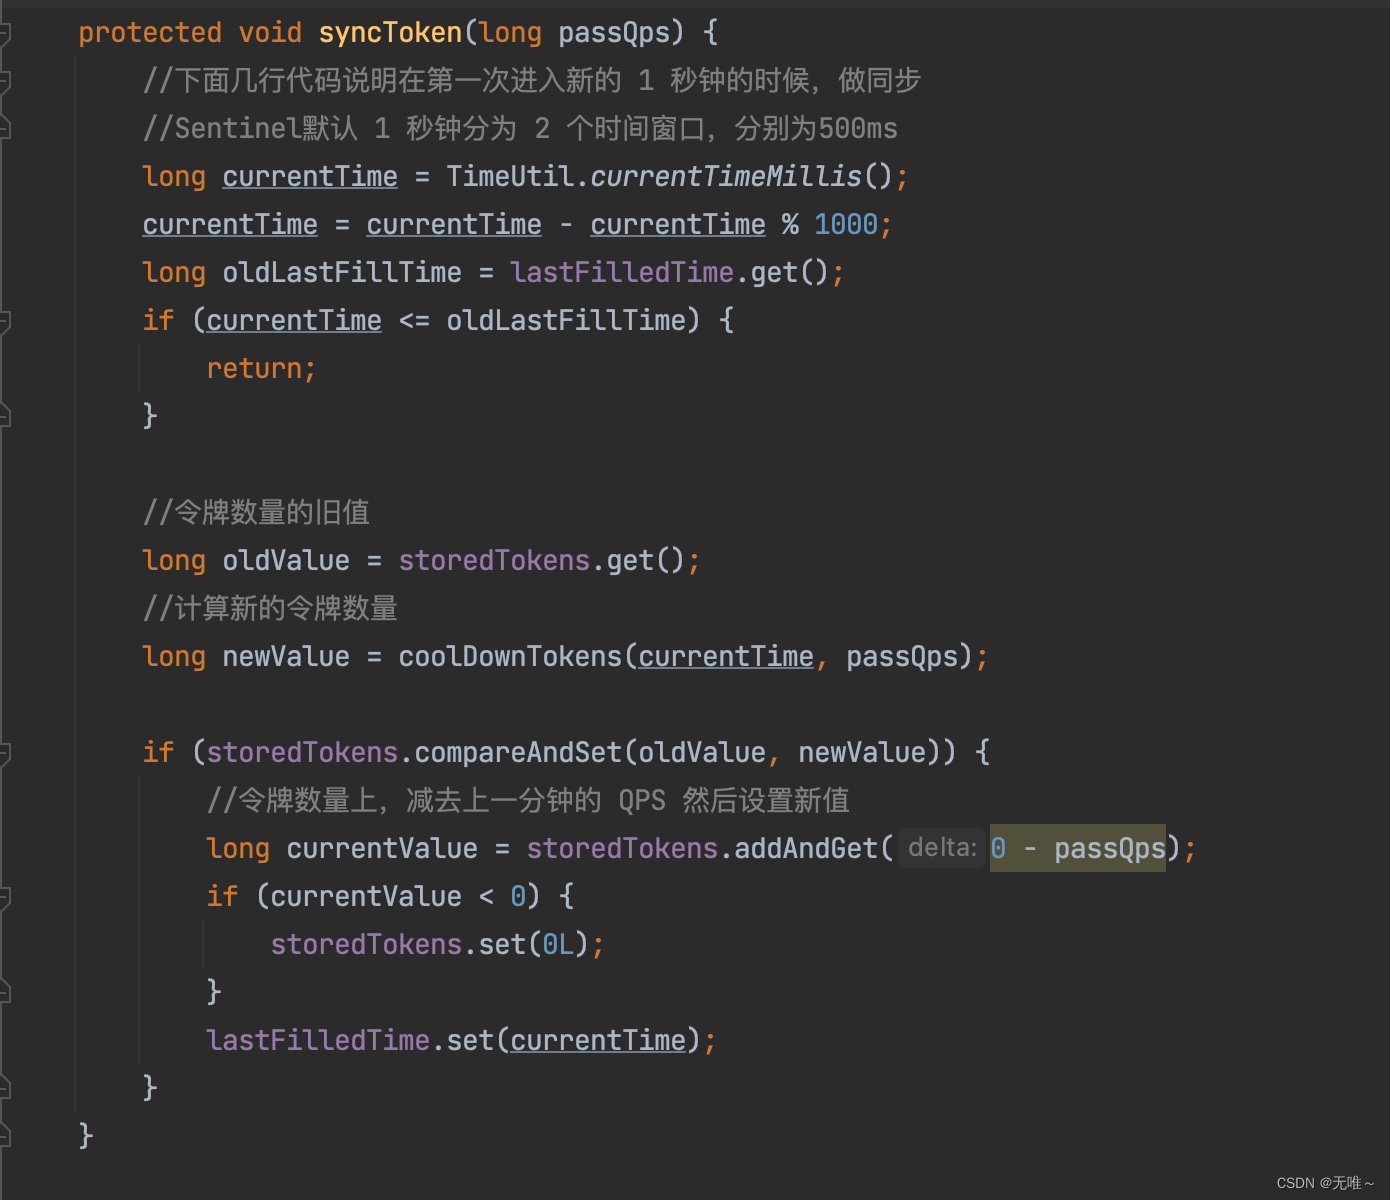Click 'passQps' parameter in method signature
This screenshot has height=1200, width=1390.
pos(614,33)
